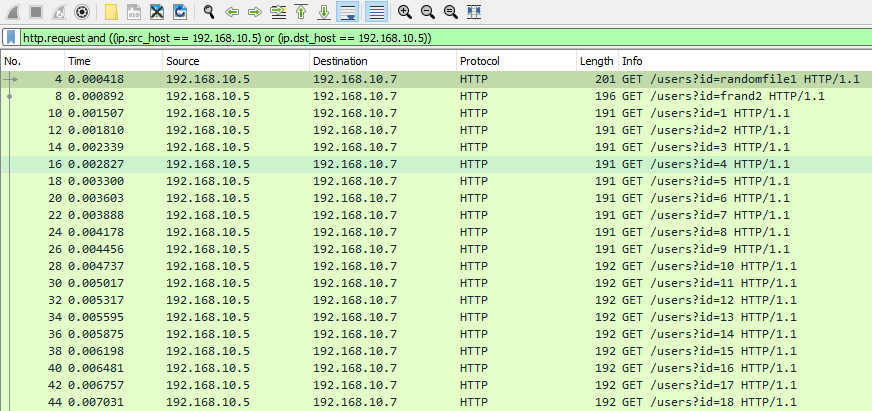Image resolution: width=872 pixels, height=411 pixels.
Task: Select packet number 28 row
Action: pyautogui.click(x=400, y=266)
